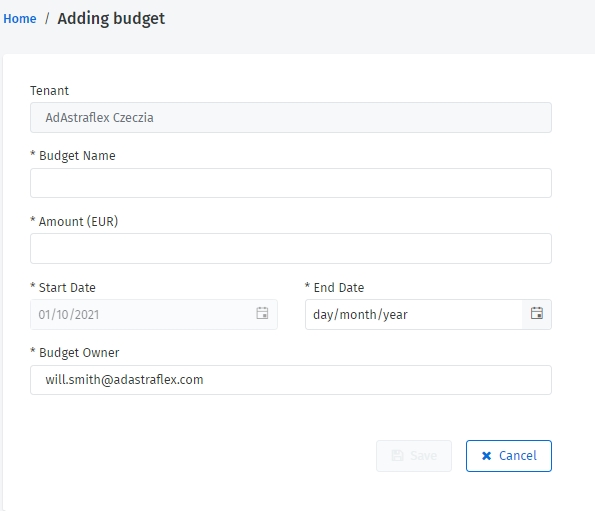The width and height of the screenshot is (595, 511).
Task: Focus the Budget Name text field
Action: click(291, 183)
